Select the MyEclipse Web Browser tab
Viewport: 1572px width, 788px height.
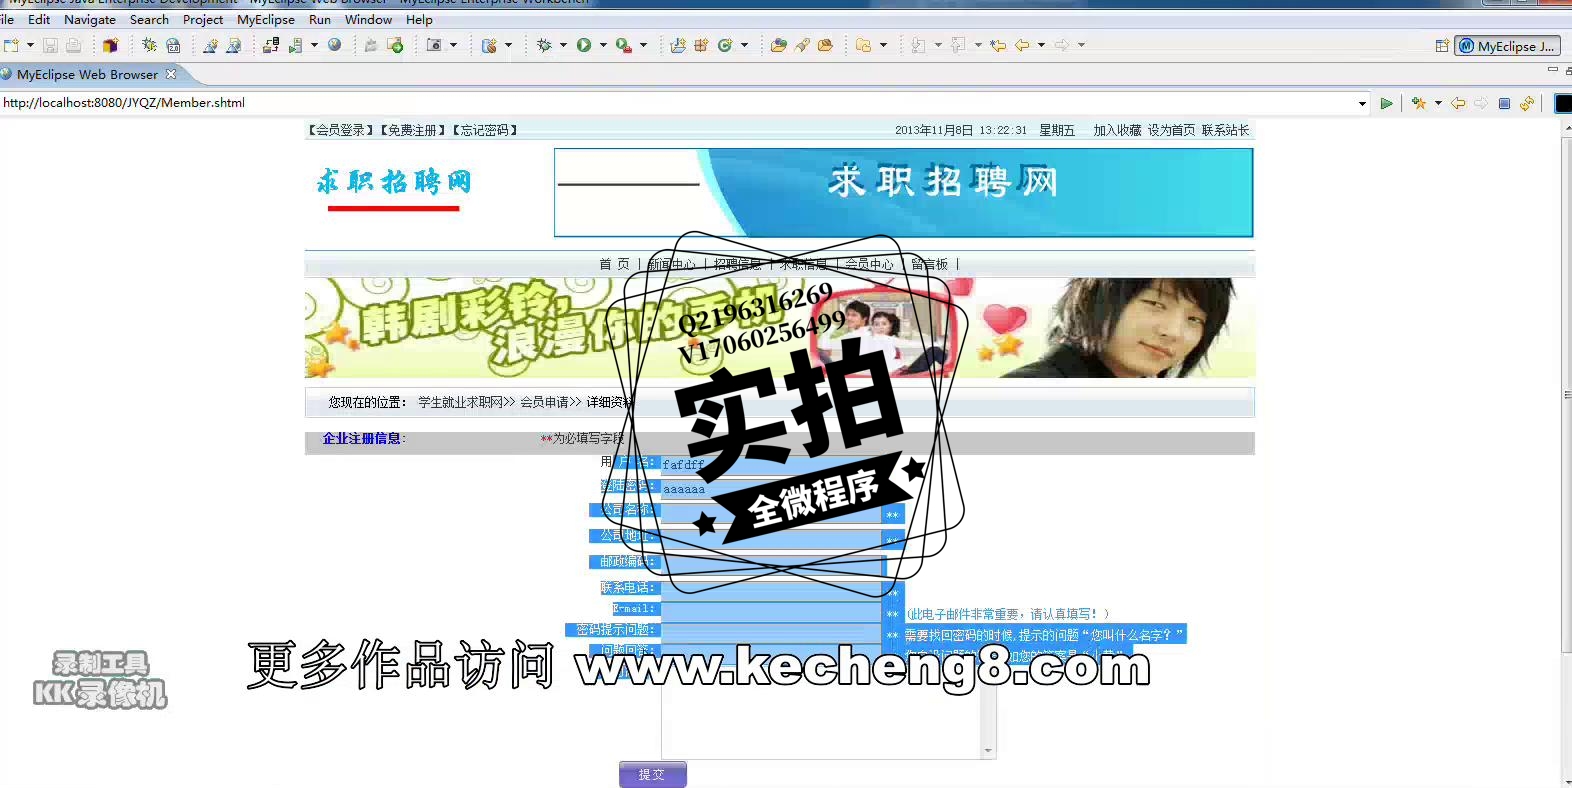point(87,74)
